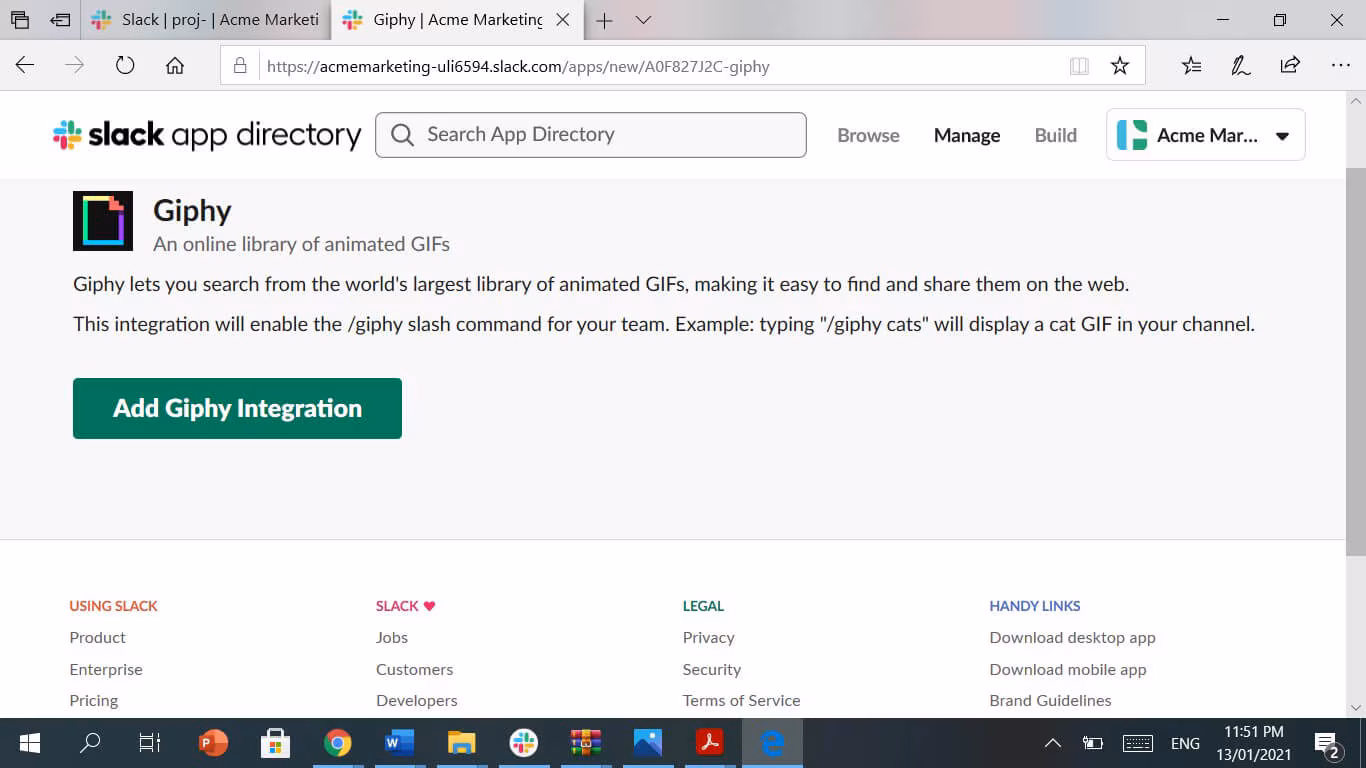The width and height of the screenshot is (1366, 768).
Task: Open reading view from address bar
Action: click(1079, 66)
